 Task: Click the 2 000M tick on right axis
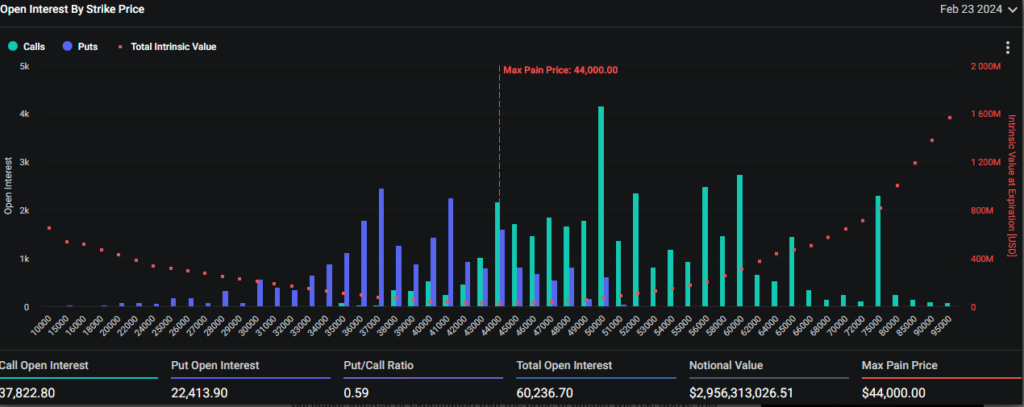pyautogui.click(x=985, y=67)
